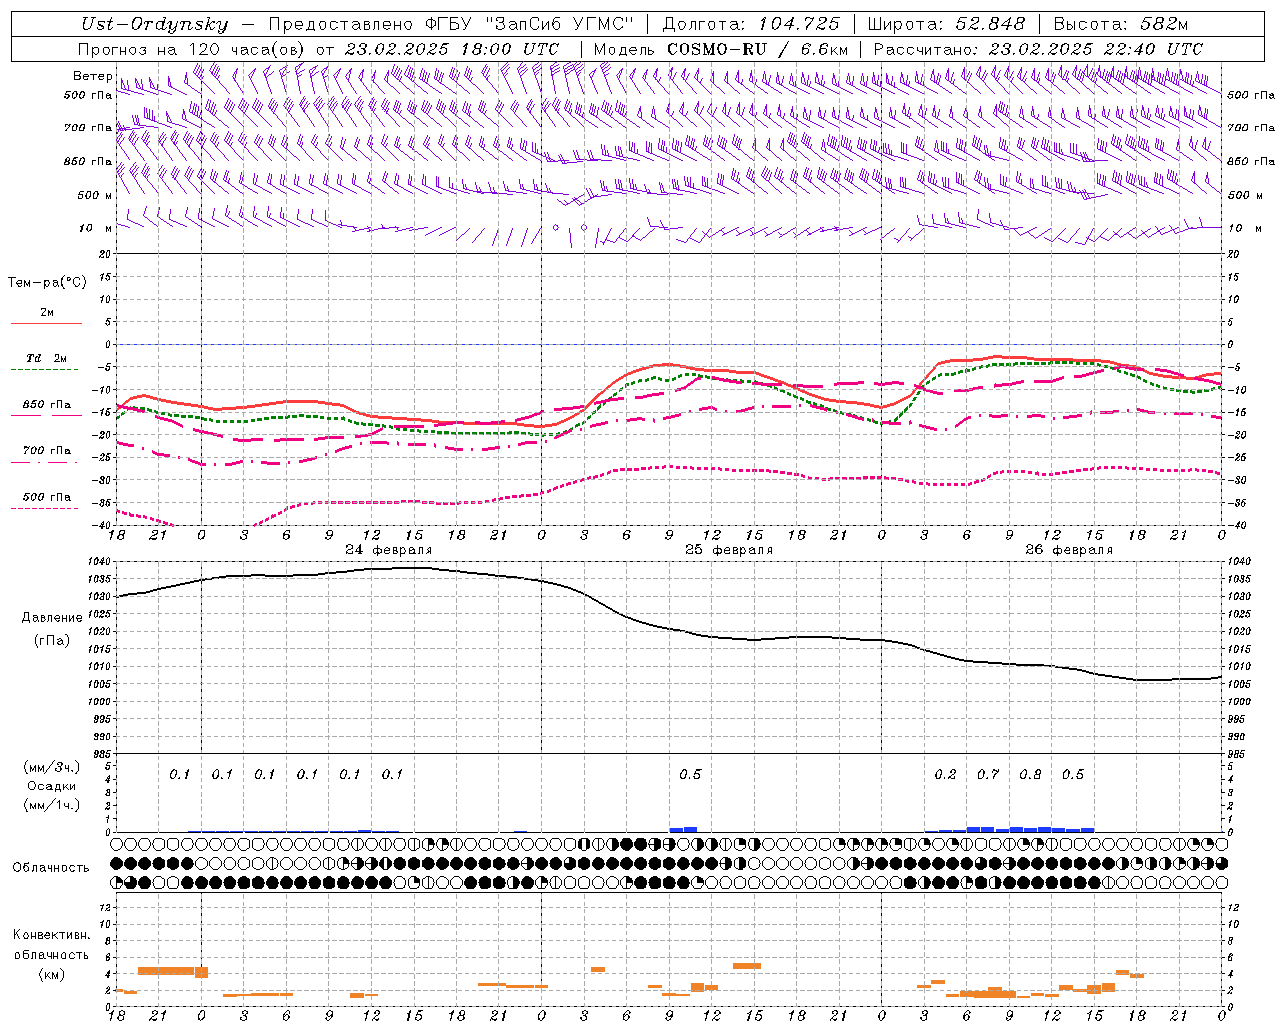Click the '24 февраля' date label

tap(389, 549)
